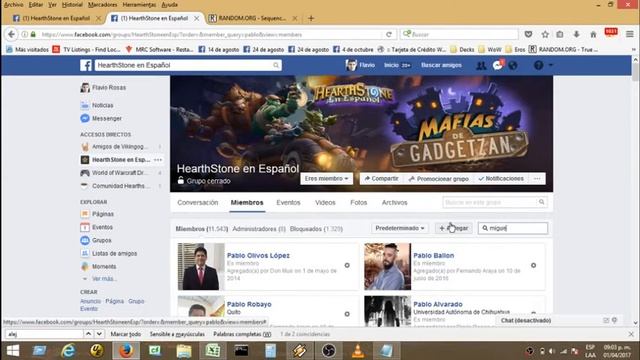
Task: Expand the Eres miembro dropdown
Action: 327,179
